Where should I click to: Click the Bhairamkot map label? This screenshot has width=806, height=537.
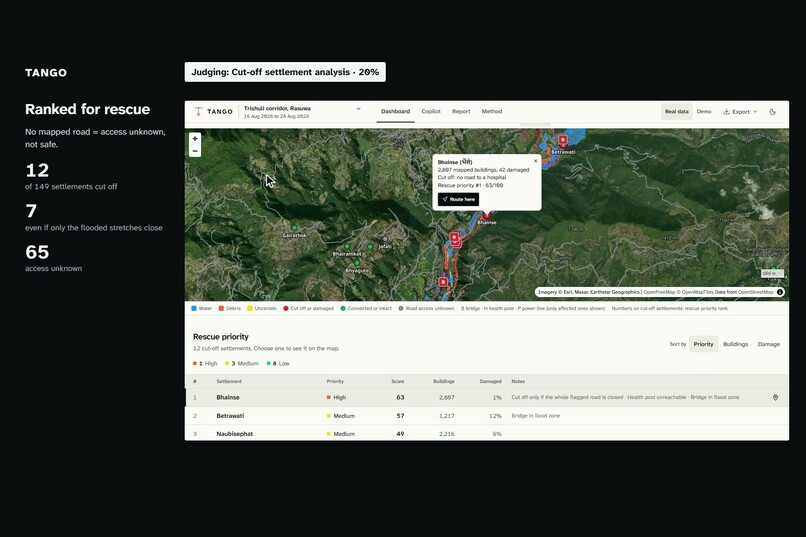[x=346, y=254]
